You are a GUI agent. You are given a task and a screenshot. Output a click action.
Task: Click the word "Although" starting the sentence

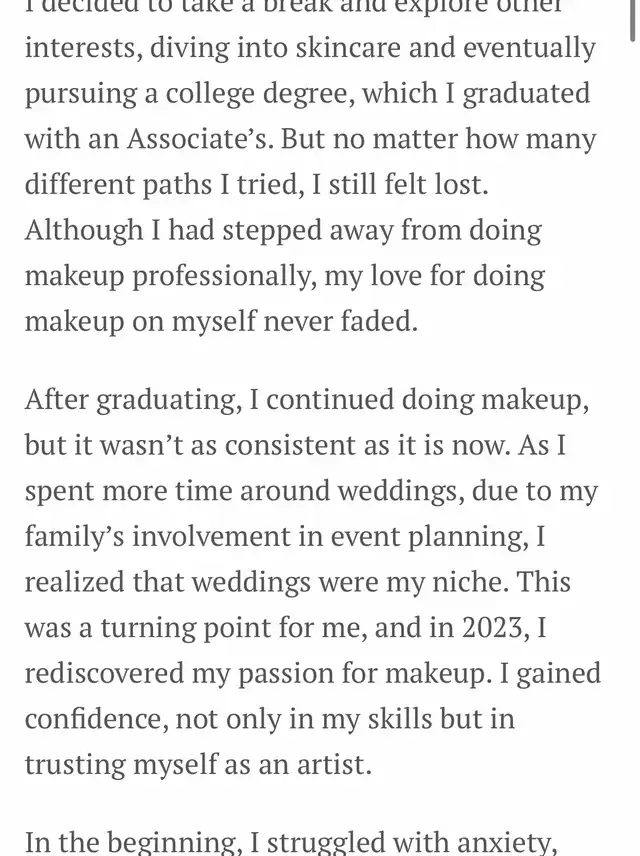[x=86, y=231]
